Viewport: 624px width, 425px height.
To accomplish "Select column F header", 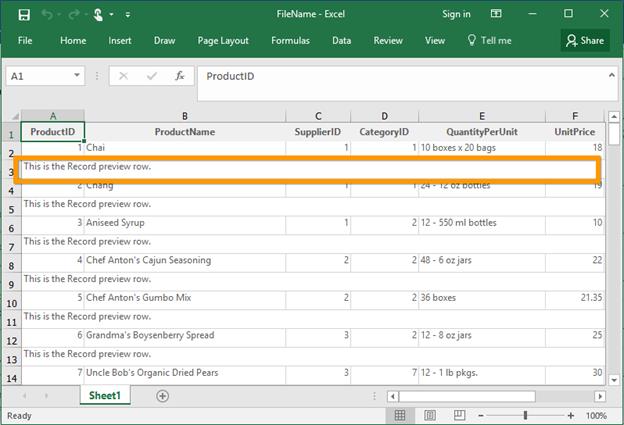I will click(x=575, y=116).
